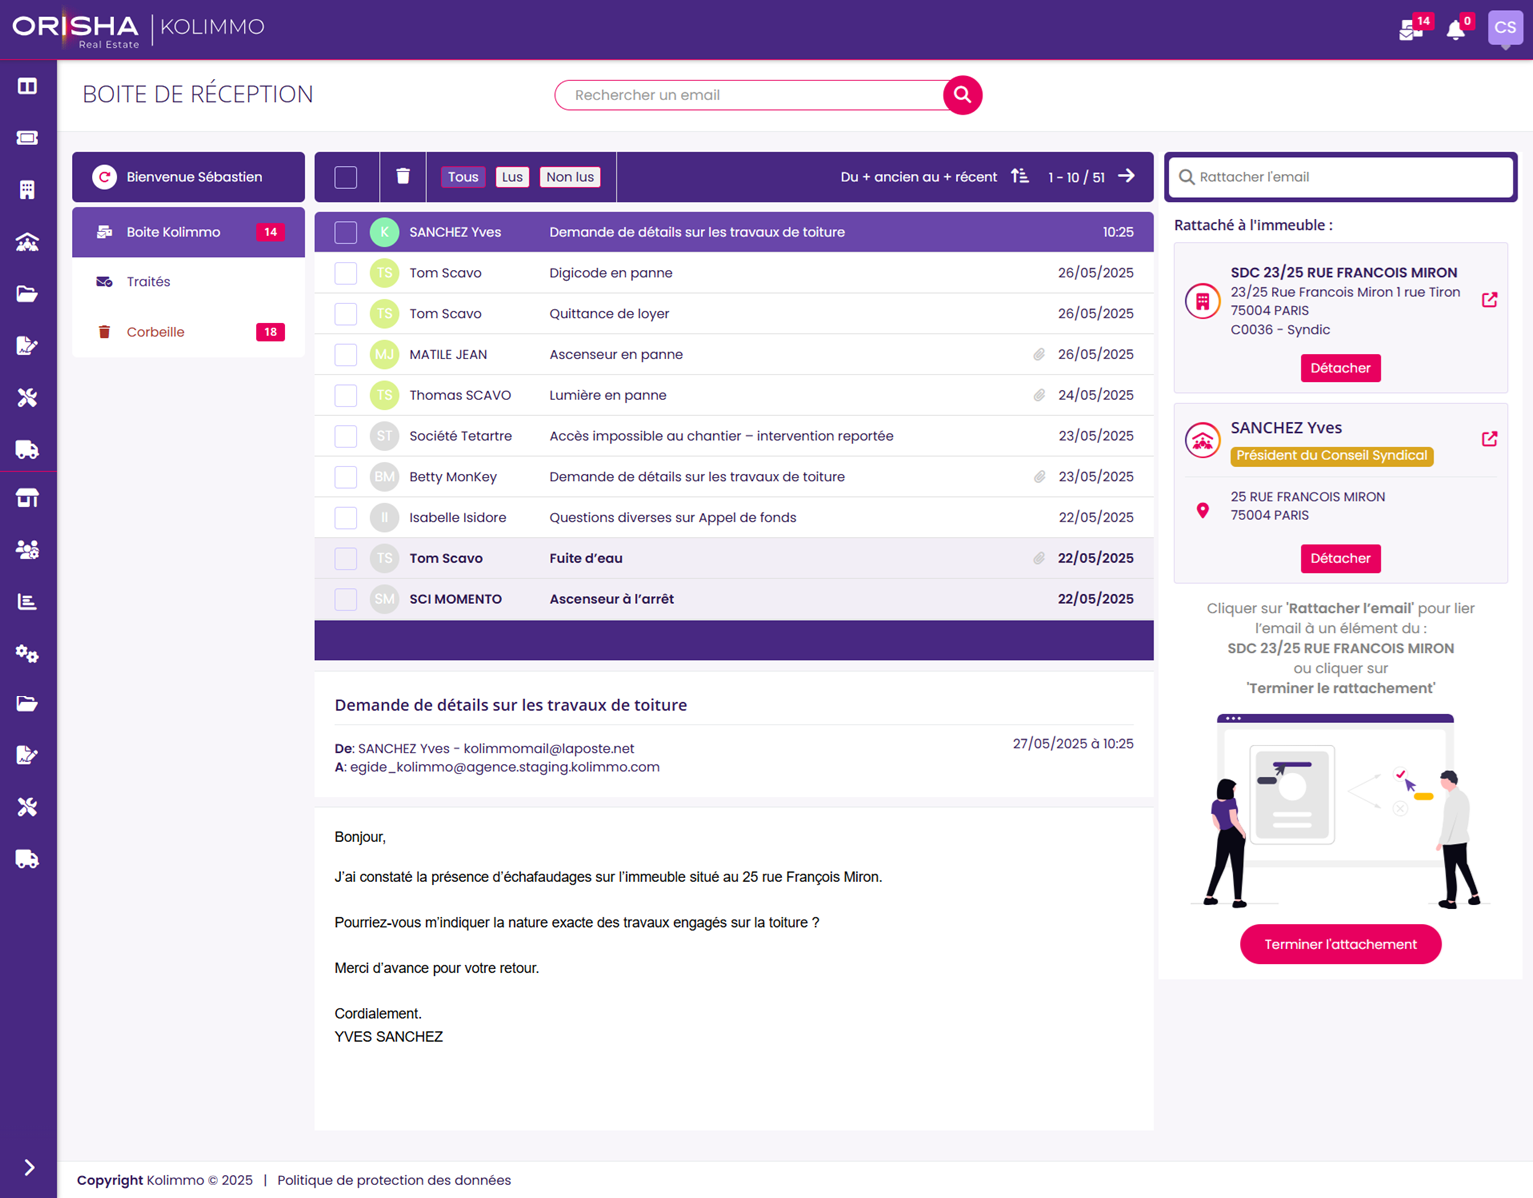Open the users group icon in sidebar
The height and width of the screenshot is (1198, 1533).
(27, 550)
